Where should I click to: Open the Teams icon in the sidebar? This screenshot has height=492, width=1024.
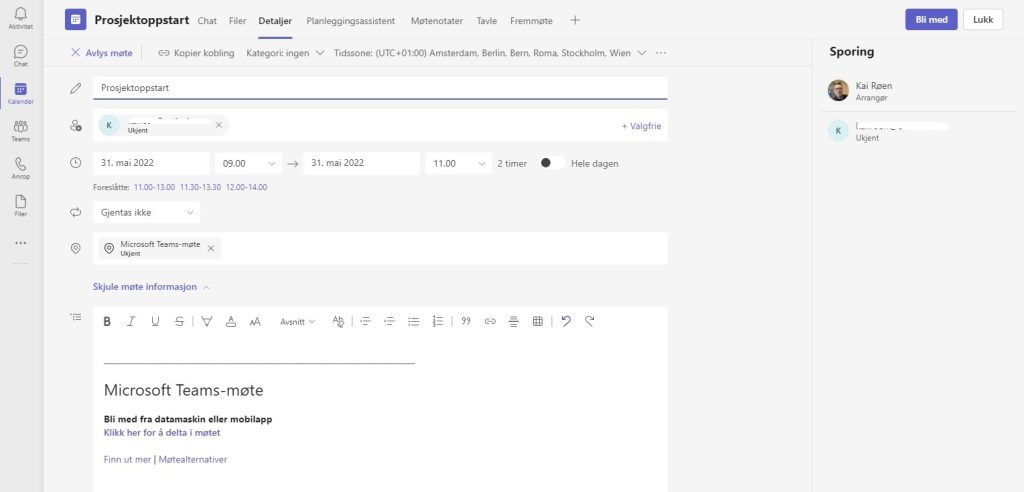pos(21,131)
